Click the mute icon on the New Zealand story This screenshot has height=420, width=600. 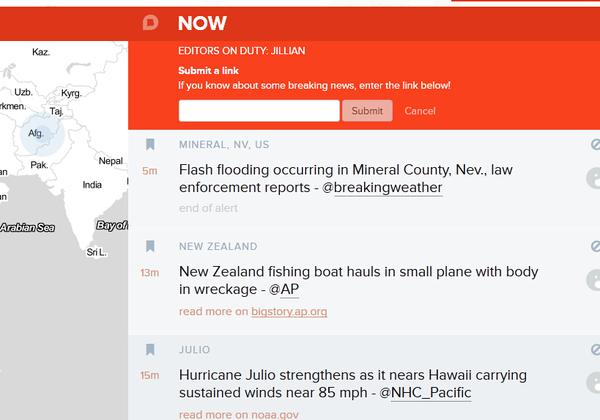(595, 246)
